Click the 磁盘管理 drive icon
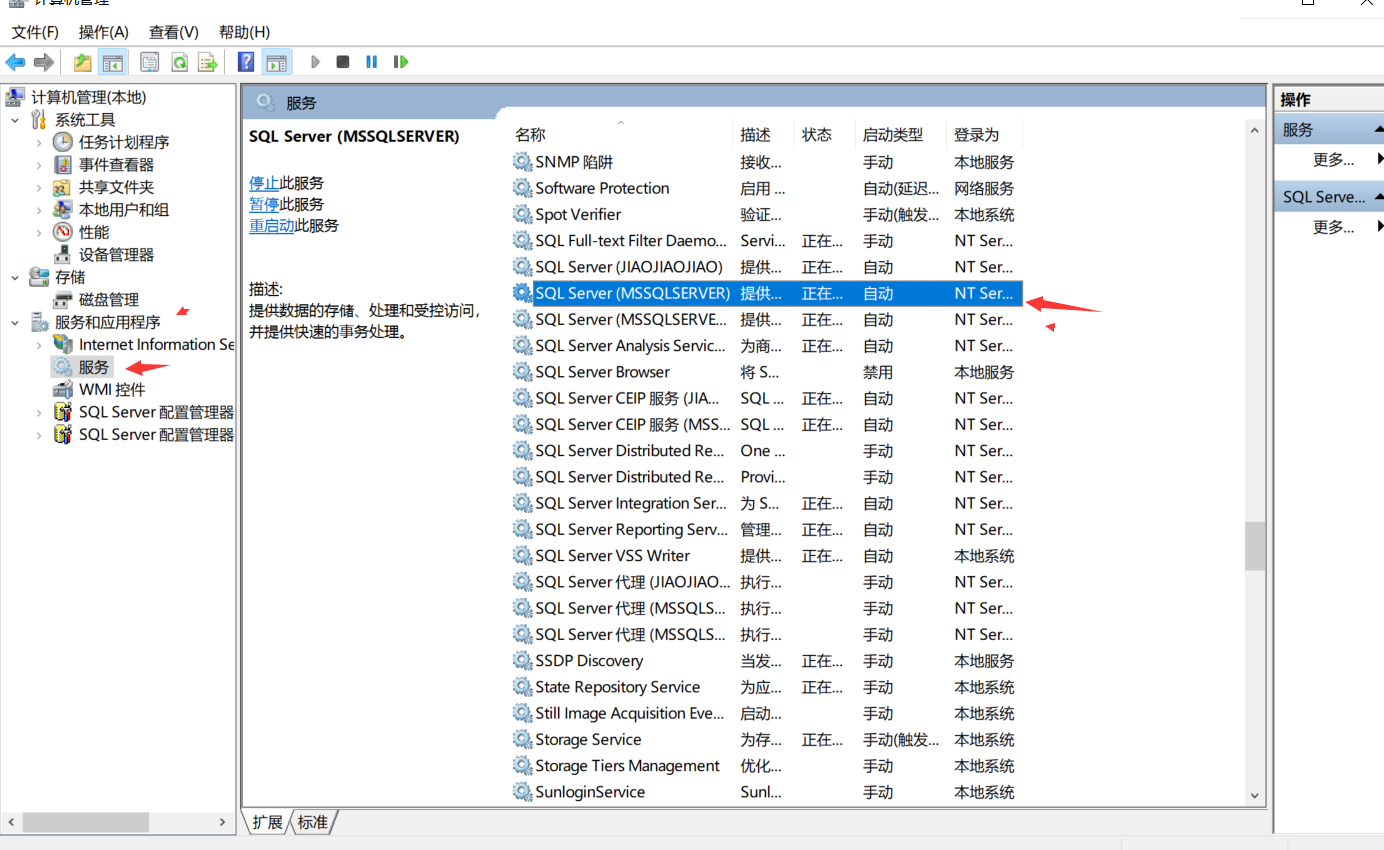Image resolution: width=1384 pixels, height=850 pixels. click(x=63, y=300)
